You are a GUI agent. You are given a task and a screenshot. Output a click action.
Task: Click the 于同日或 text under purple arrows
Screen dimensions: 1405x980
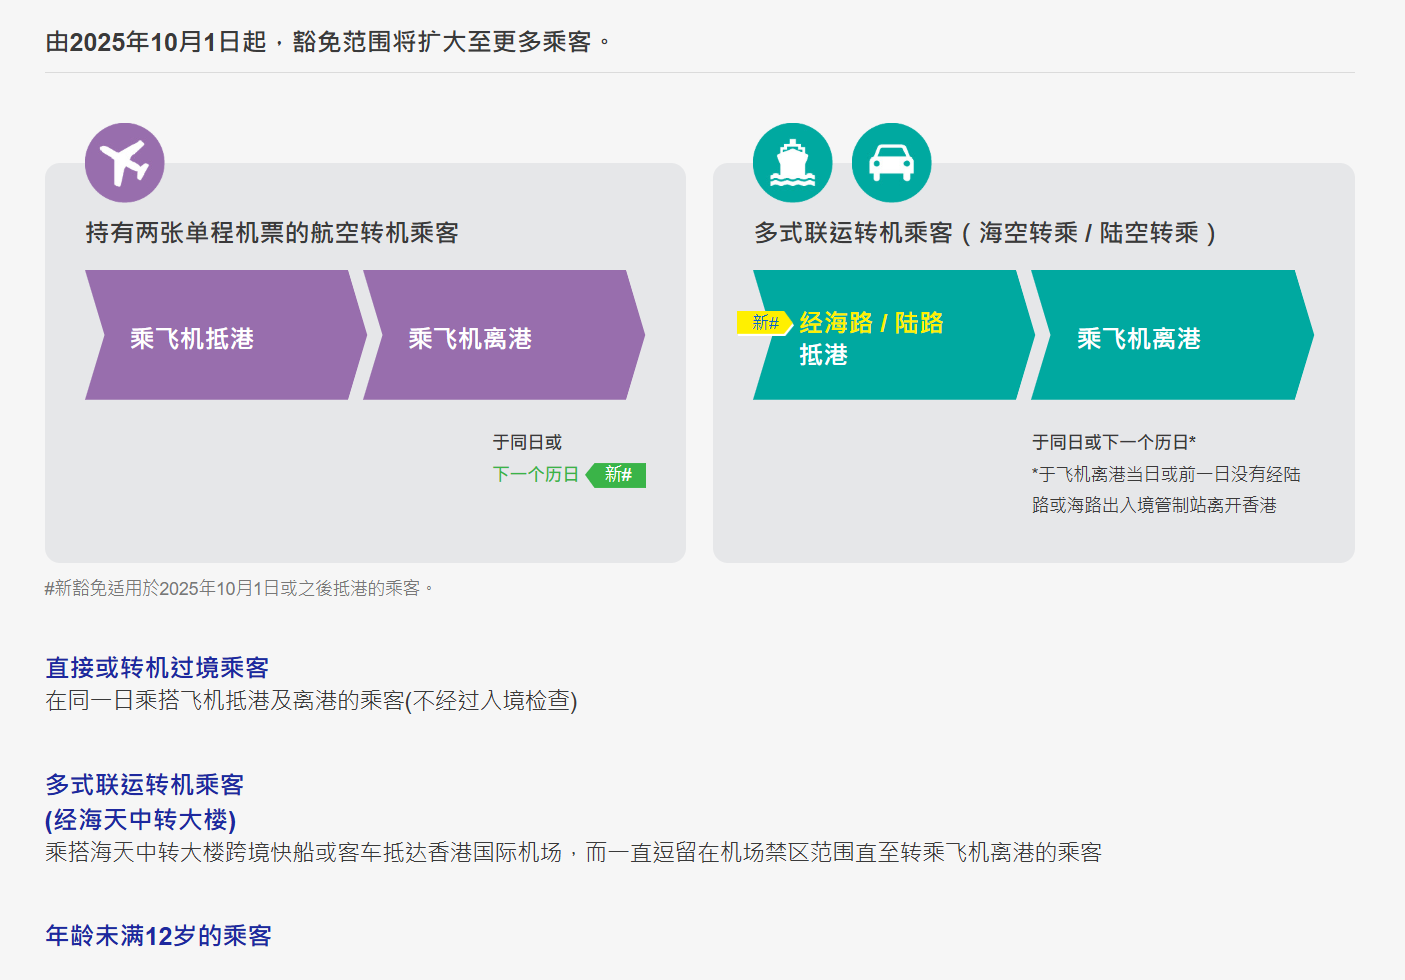pyautogui.click(x=527, y=442)
